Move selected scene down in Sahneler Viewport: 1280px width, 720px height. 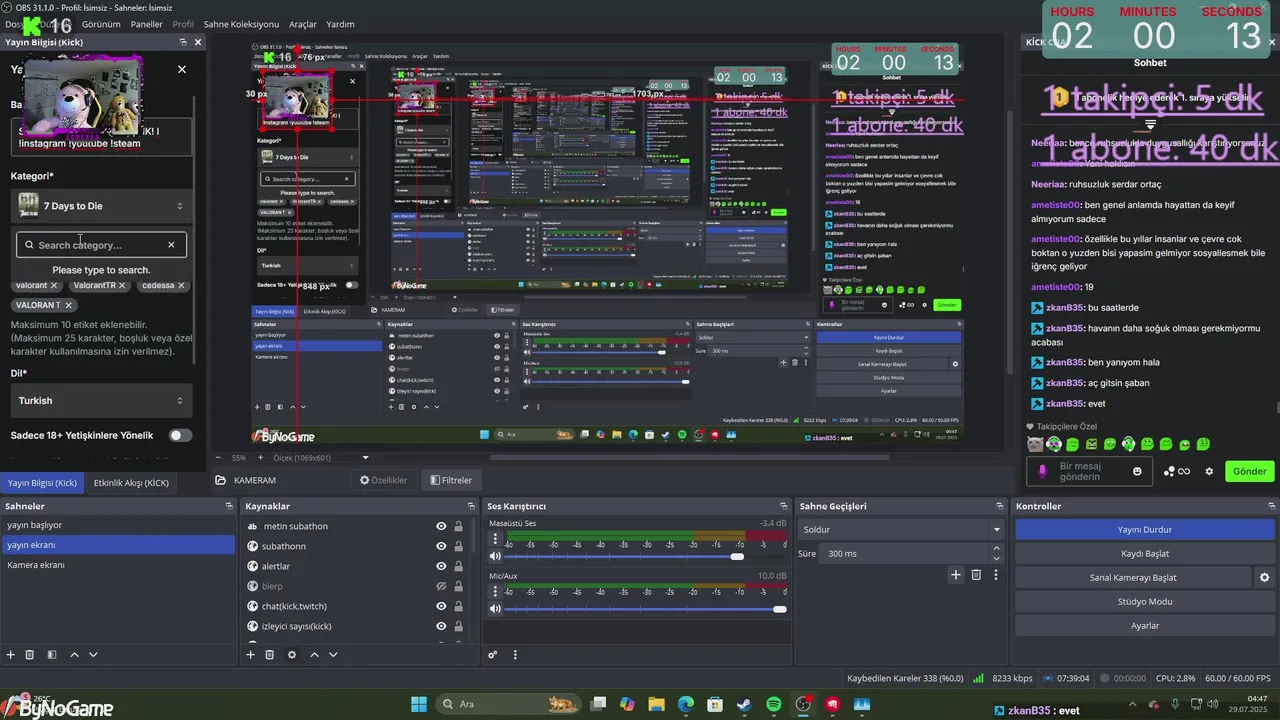click(93, 655)
